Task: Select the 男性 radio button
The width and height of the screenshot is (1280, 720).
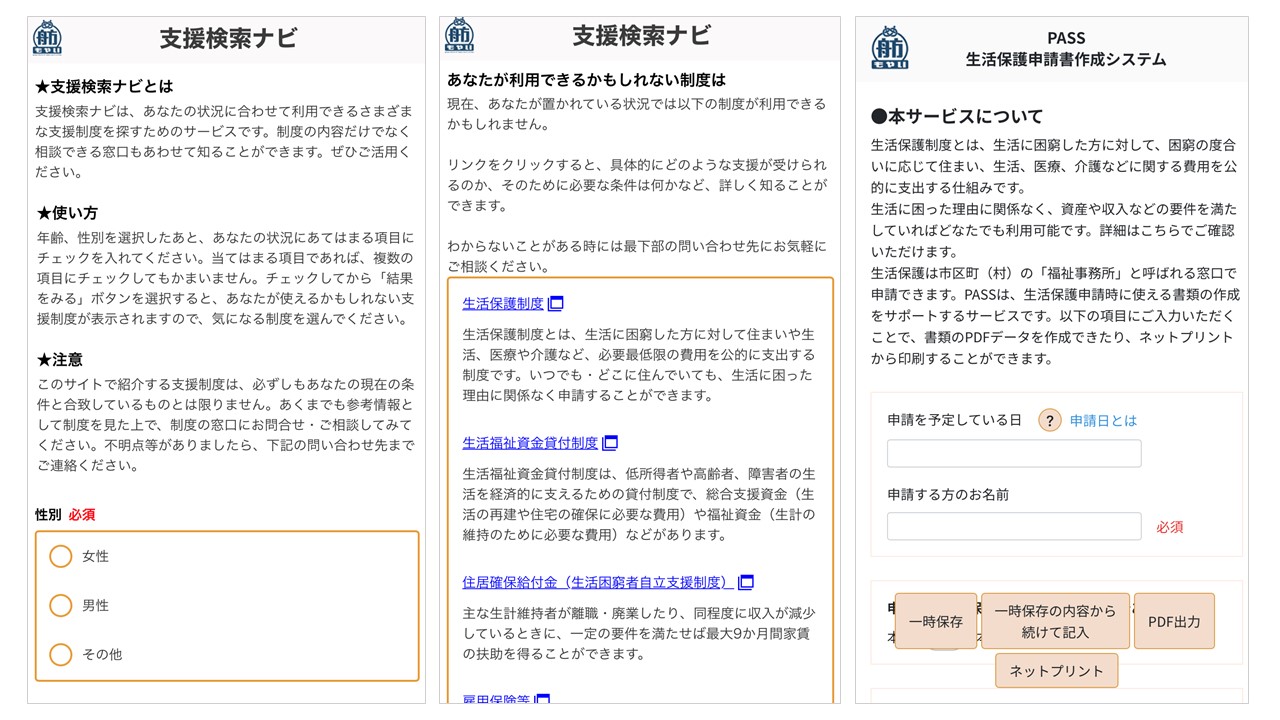Action: pos(61,605)
